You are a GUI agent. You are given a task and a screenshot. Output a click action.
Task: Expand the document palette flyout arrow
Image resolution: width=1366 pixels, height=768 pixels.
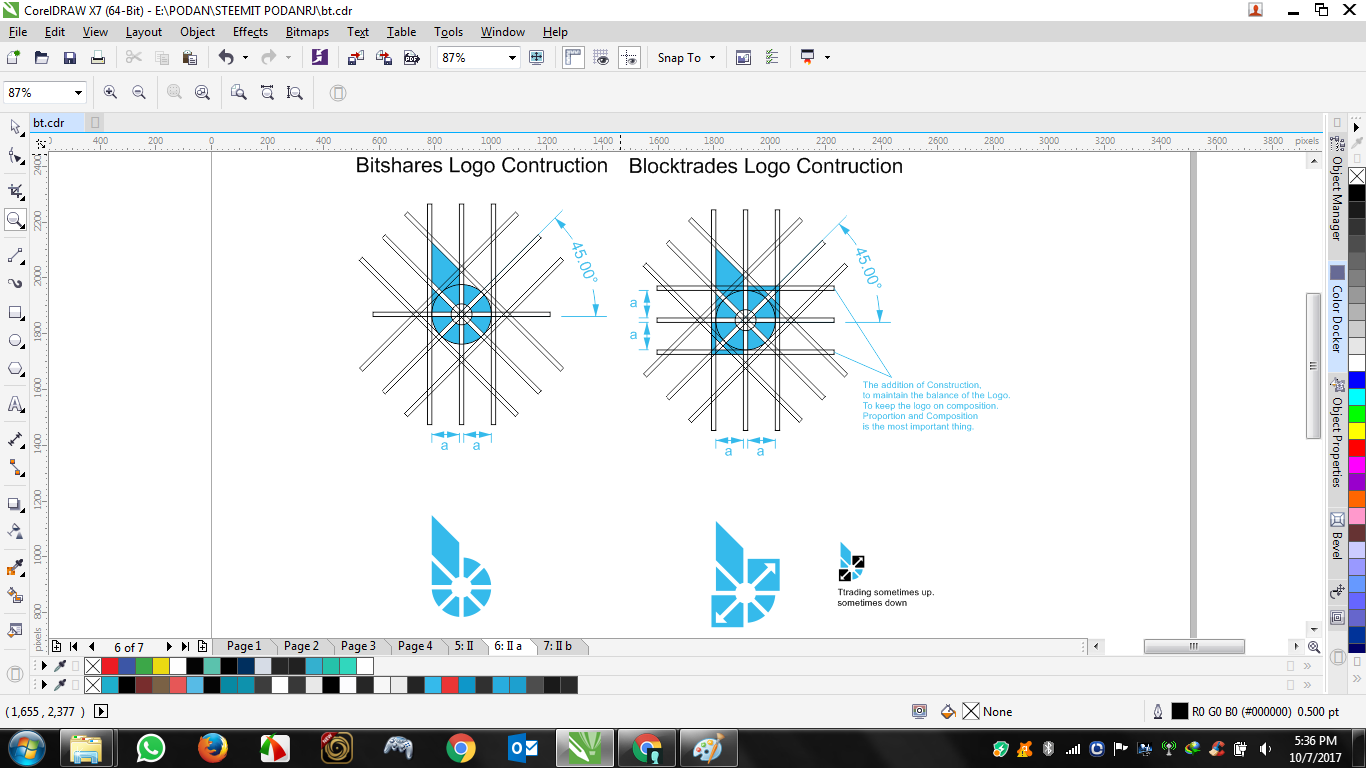point(44,666)
